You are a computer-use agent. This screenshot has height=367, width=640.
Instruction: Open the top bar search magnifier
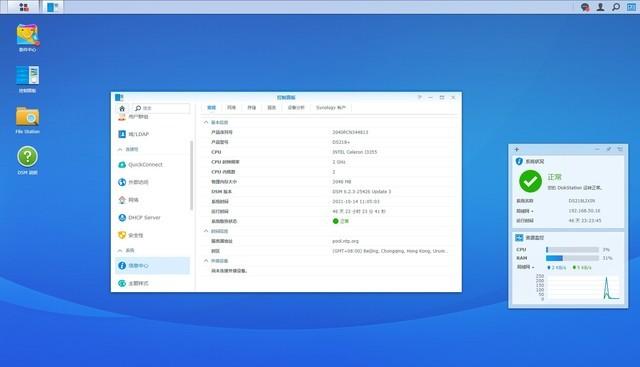(616, 7)
